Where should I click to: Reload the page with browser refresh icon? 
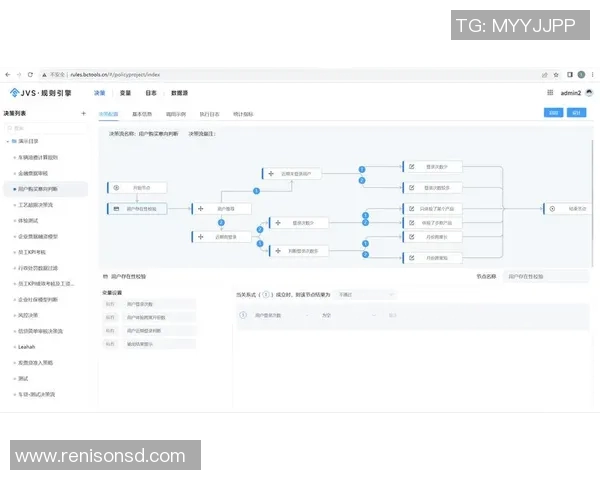tap(30, 74)
